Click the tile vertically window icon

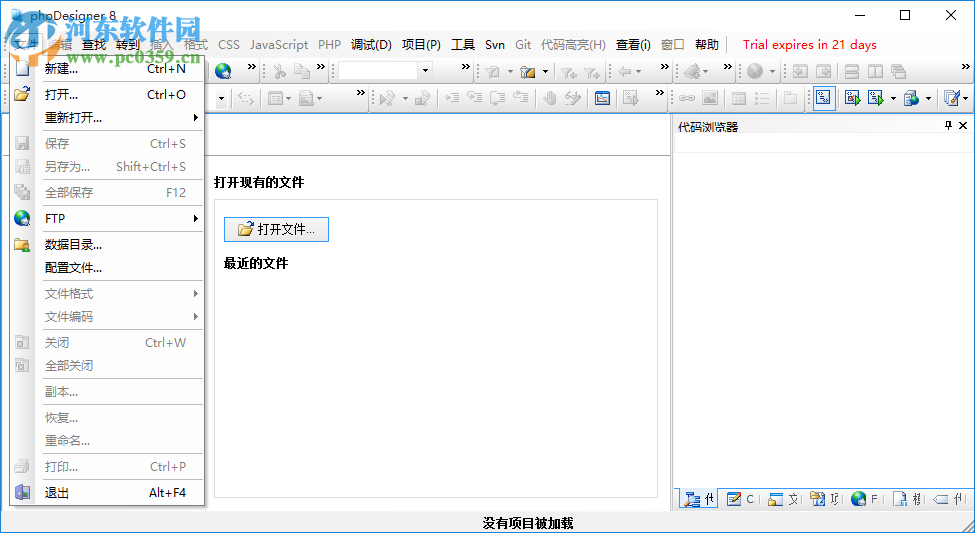click(x=875, y=72)
